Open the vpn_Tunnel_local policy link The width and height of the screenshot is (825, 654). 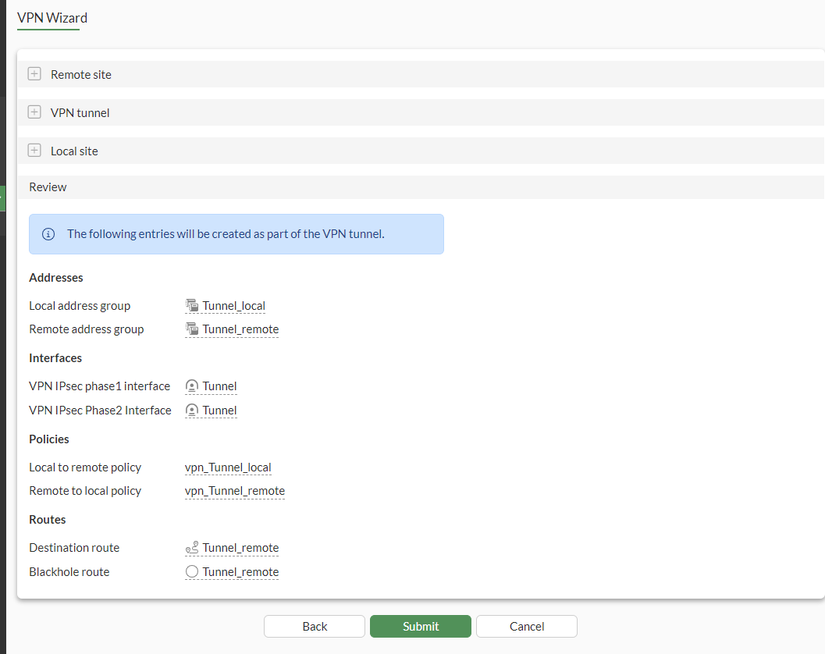[228, 467]
